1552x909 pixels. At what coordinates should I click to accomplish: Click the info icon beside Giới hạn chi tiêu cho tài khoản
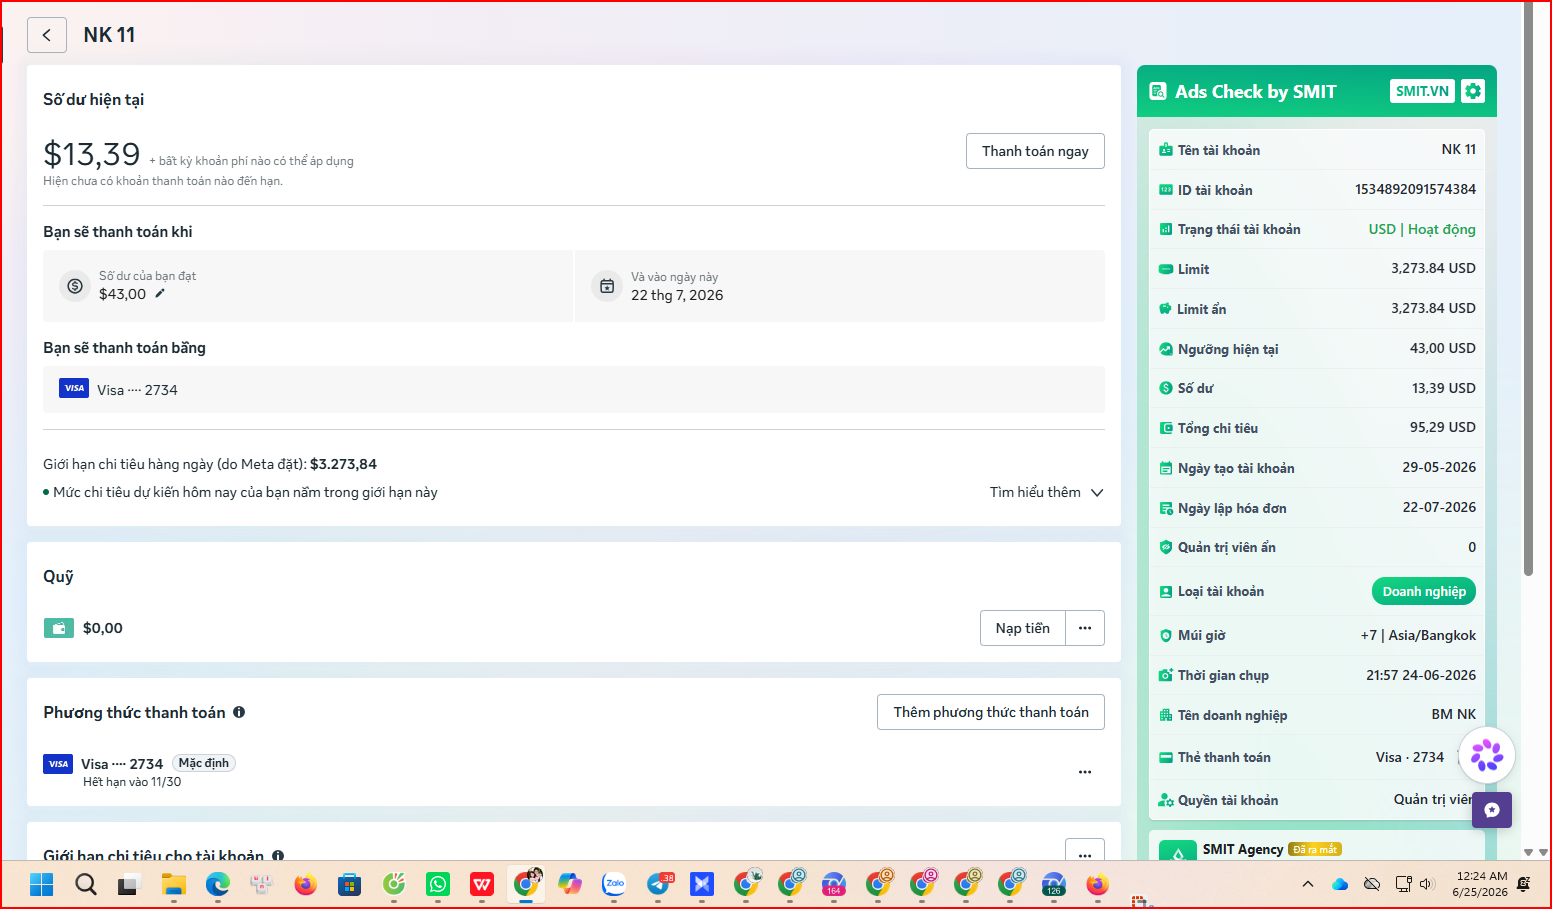278,856
